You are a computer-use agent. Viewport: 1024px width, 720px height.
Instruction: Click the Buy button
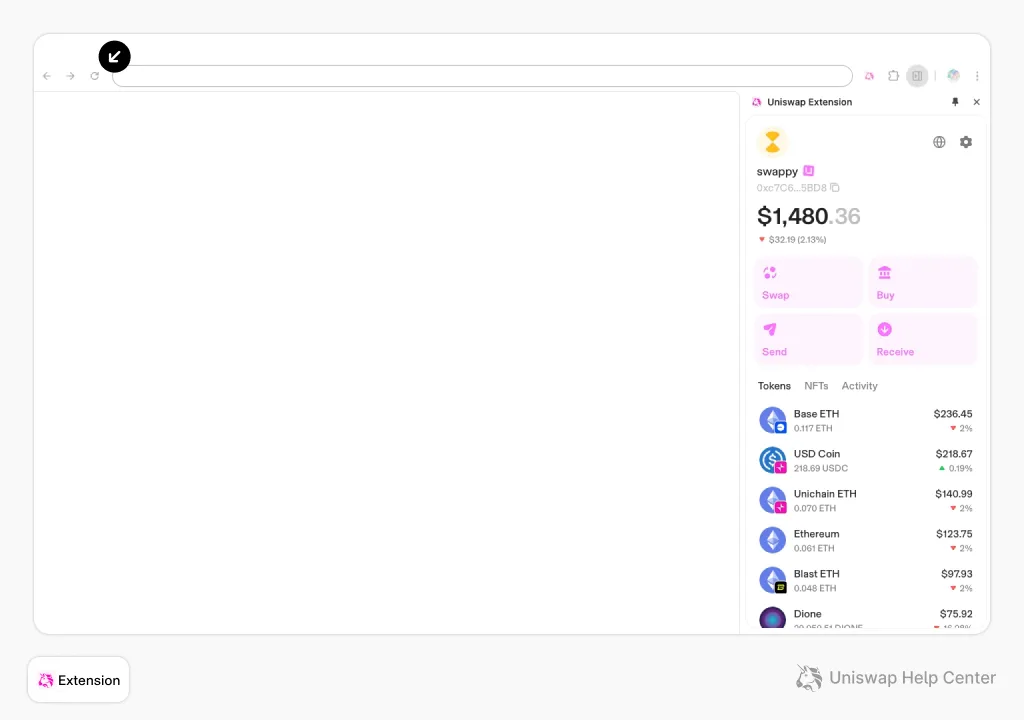923,283
